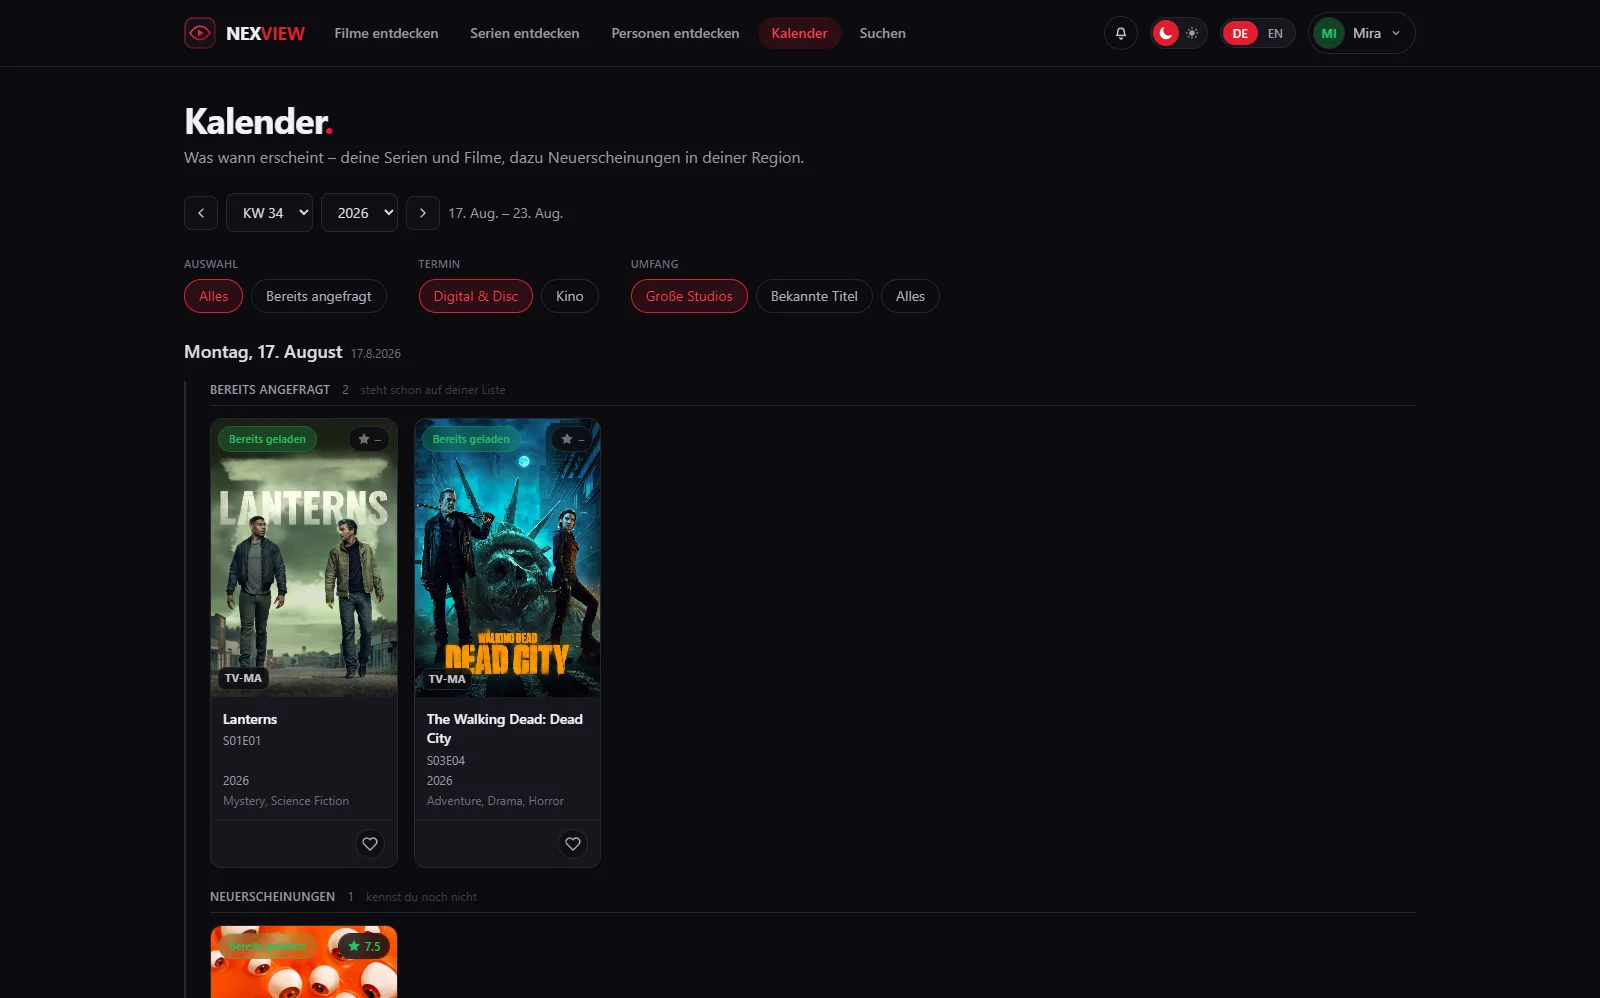Open the Lanterns poster

coord(304,558)
